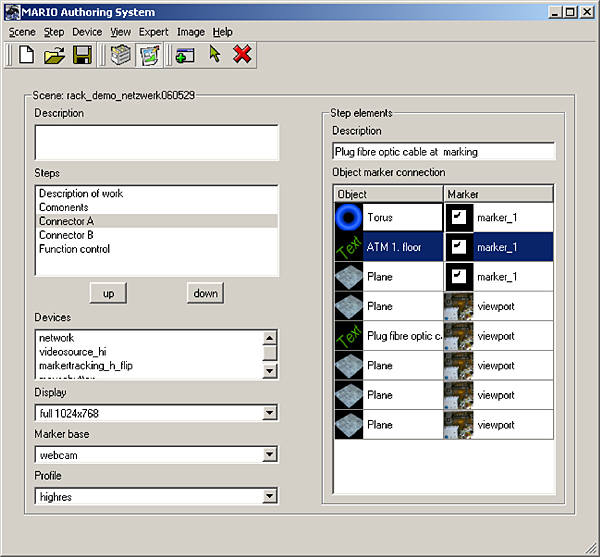Move the step up with the up button
The width and height of the screenshot is (600, 557).
click(108, 293)
